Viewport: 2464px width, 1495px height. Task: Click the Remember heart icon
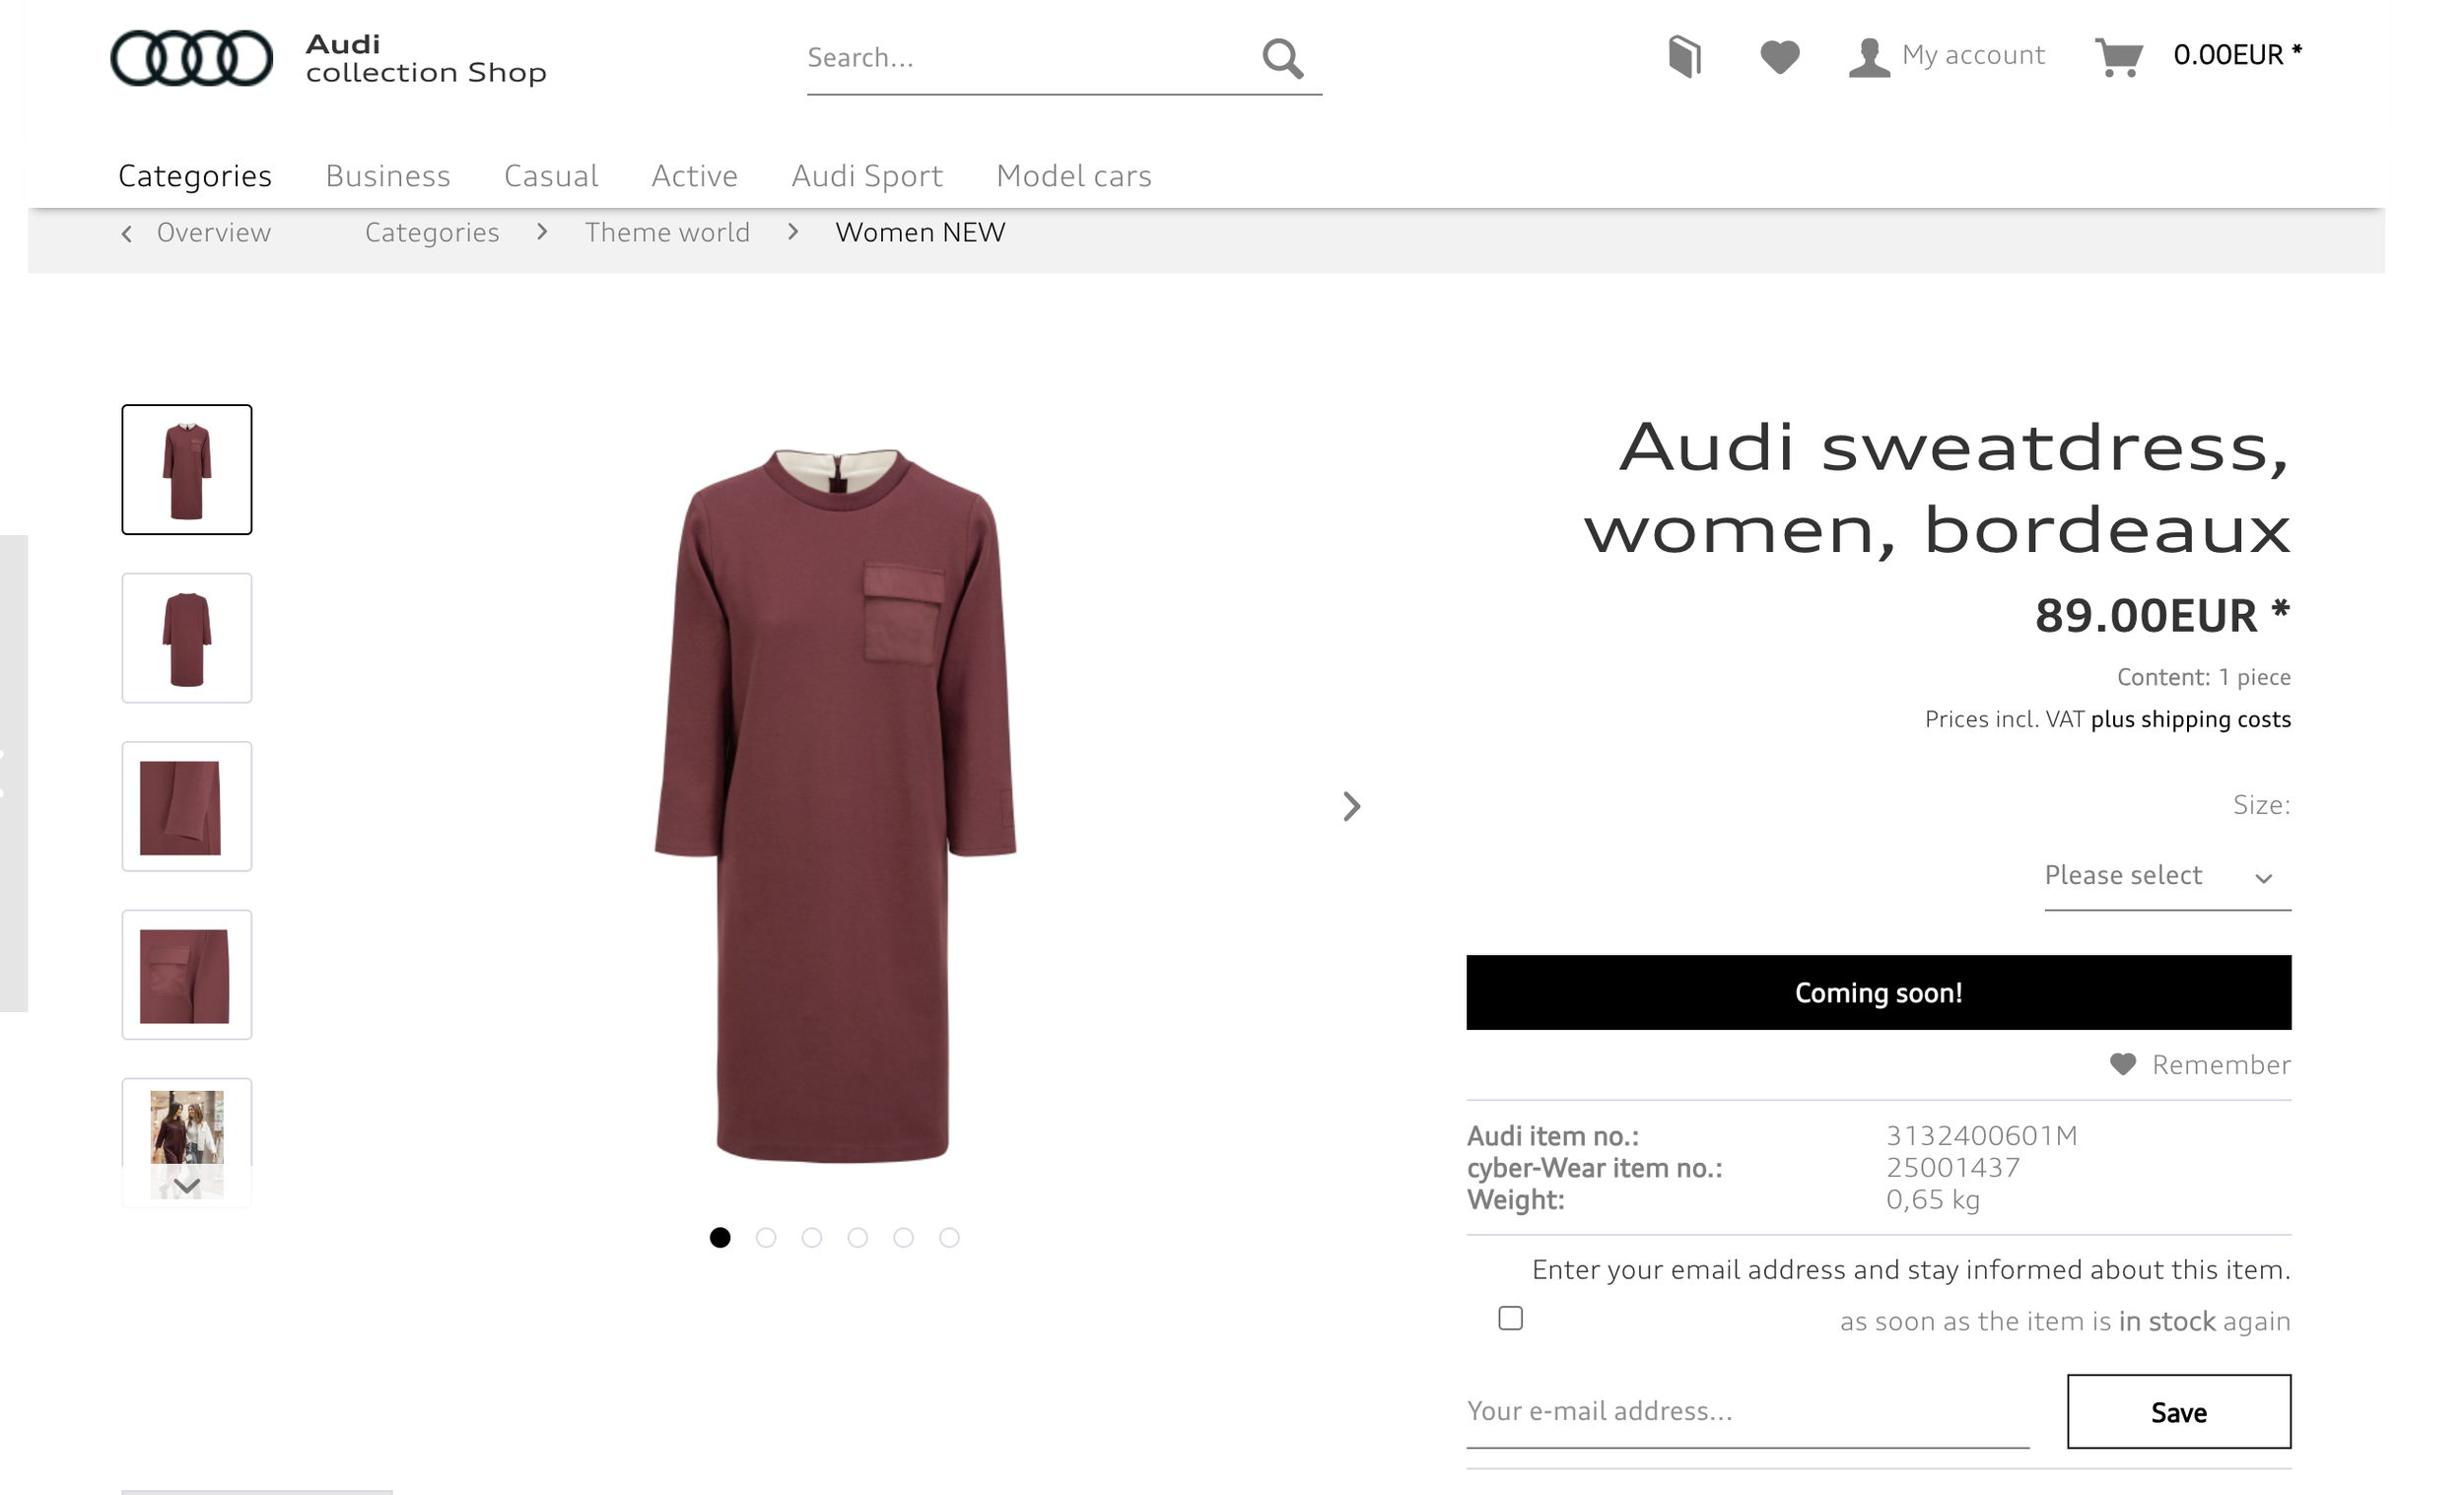(2122, 1064)
